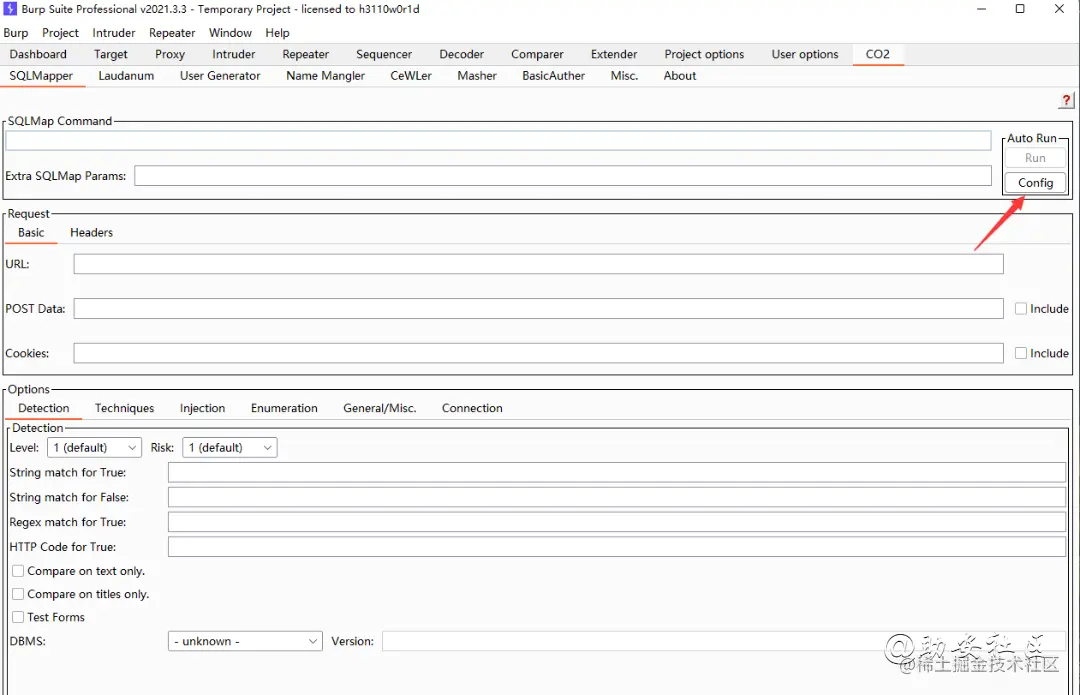Viewport: 1080px width, 695px height.
Task: Open the Window menu
Action: tap(230, 32)
